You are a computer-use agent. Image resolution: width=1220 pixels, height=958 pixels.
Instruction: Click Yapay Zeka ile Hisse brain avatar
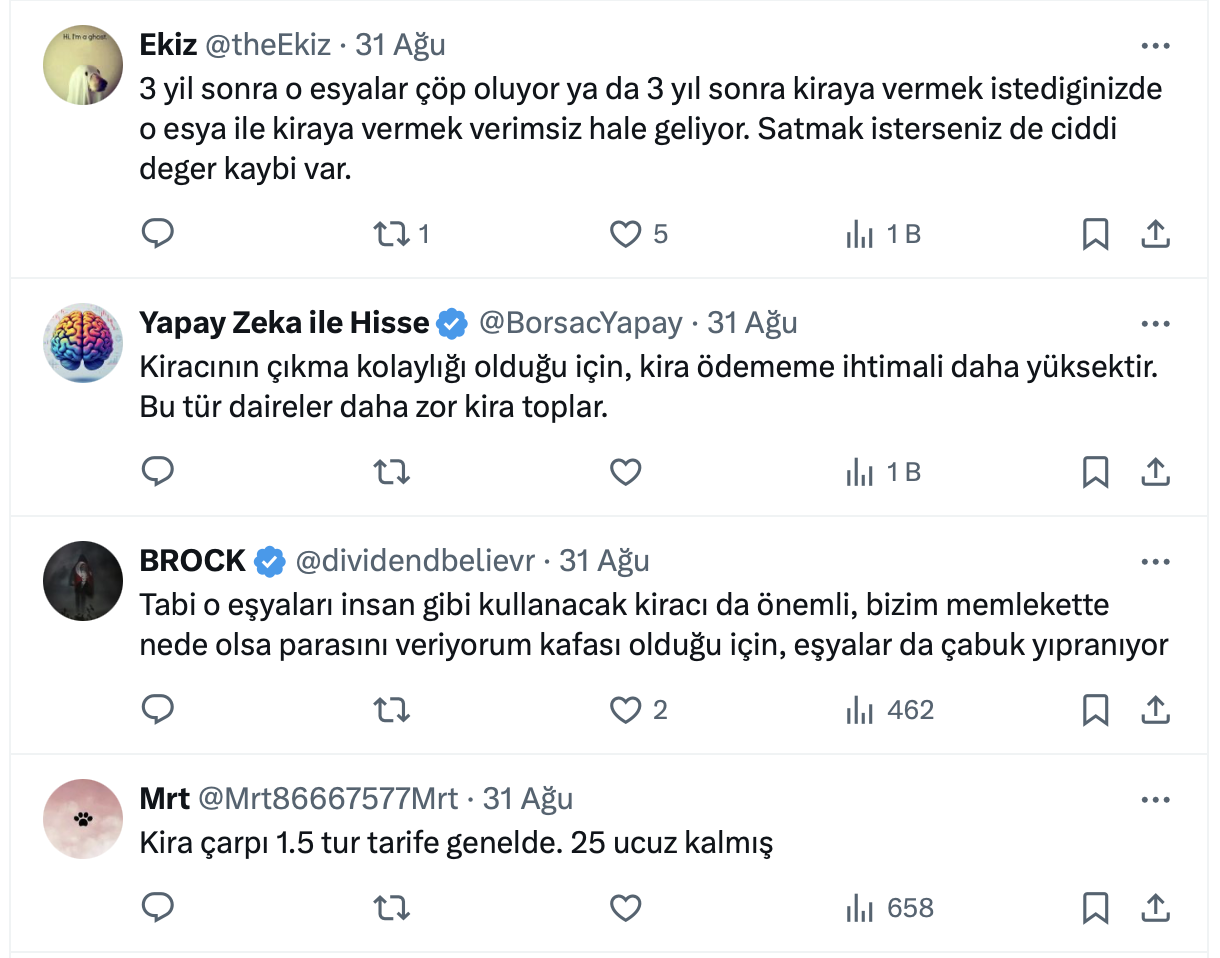pyautogui.click(x=83, y=342)
